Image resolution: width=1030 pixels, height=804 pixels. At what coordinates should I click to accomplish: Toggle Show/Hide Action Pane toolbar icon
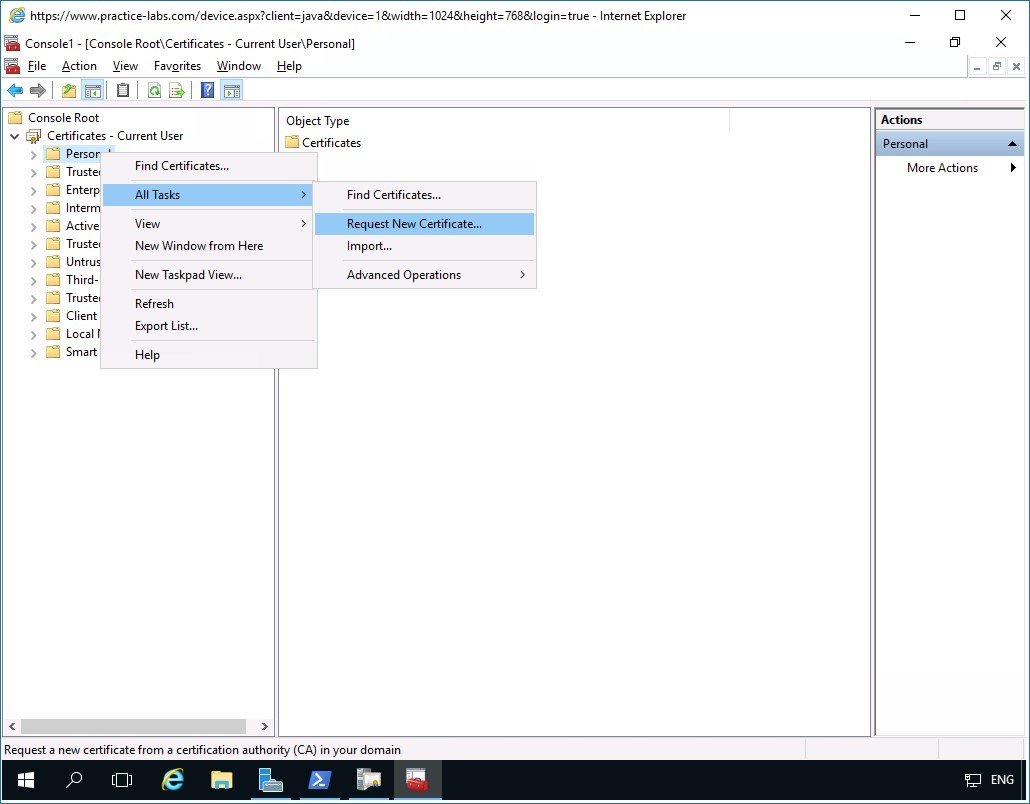232,91
